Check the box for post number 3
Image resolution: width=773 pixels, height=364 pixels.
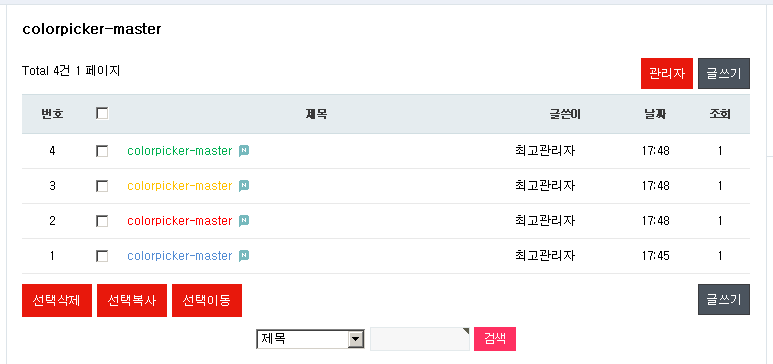click(x=102, y=186)
